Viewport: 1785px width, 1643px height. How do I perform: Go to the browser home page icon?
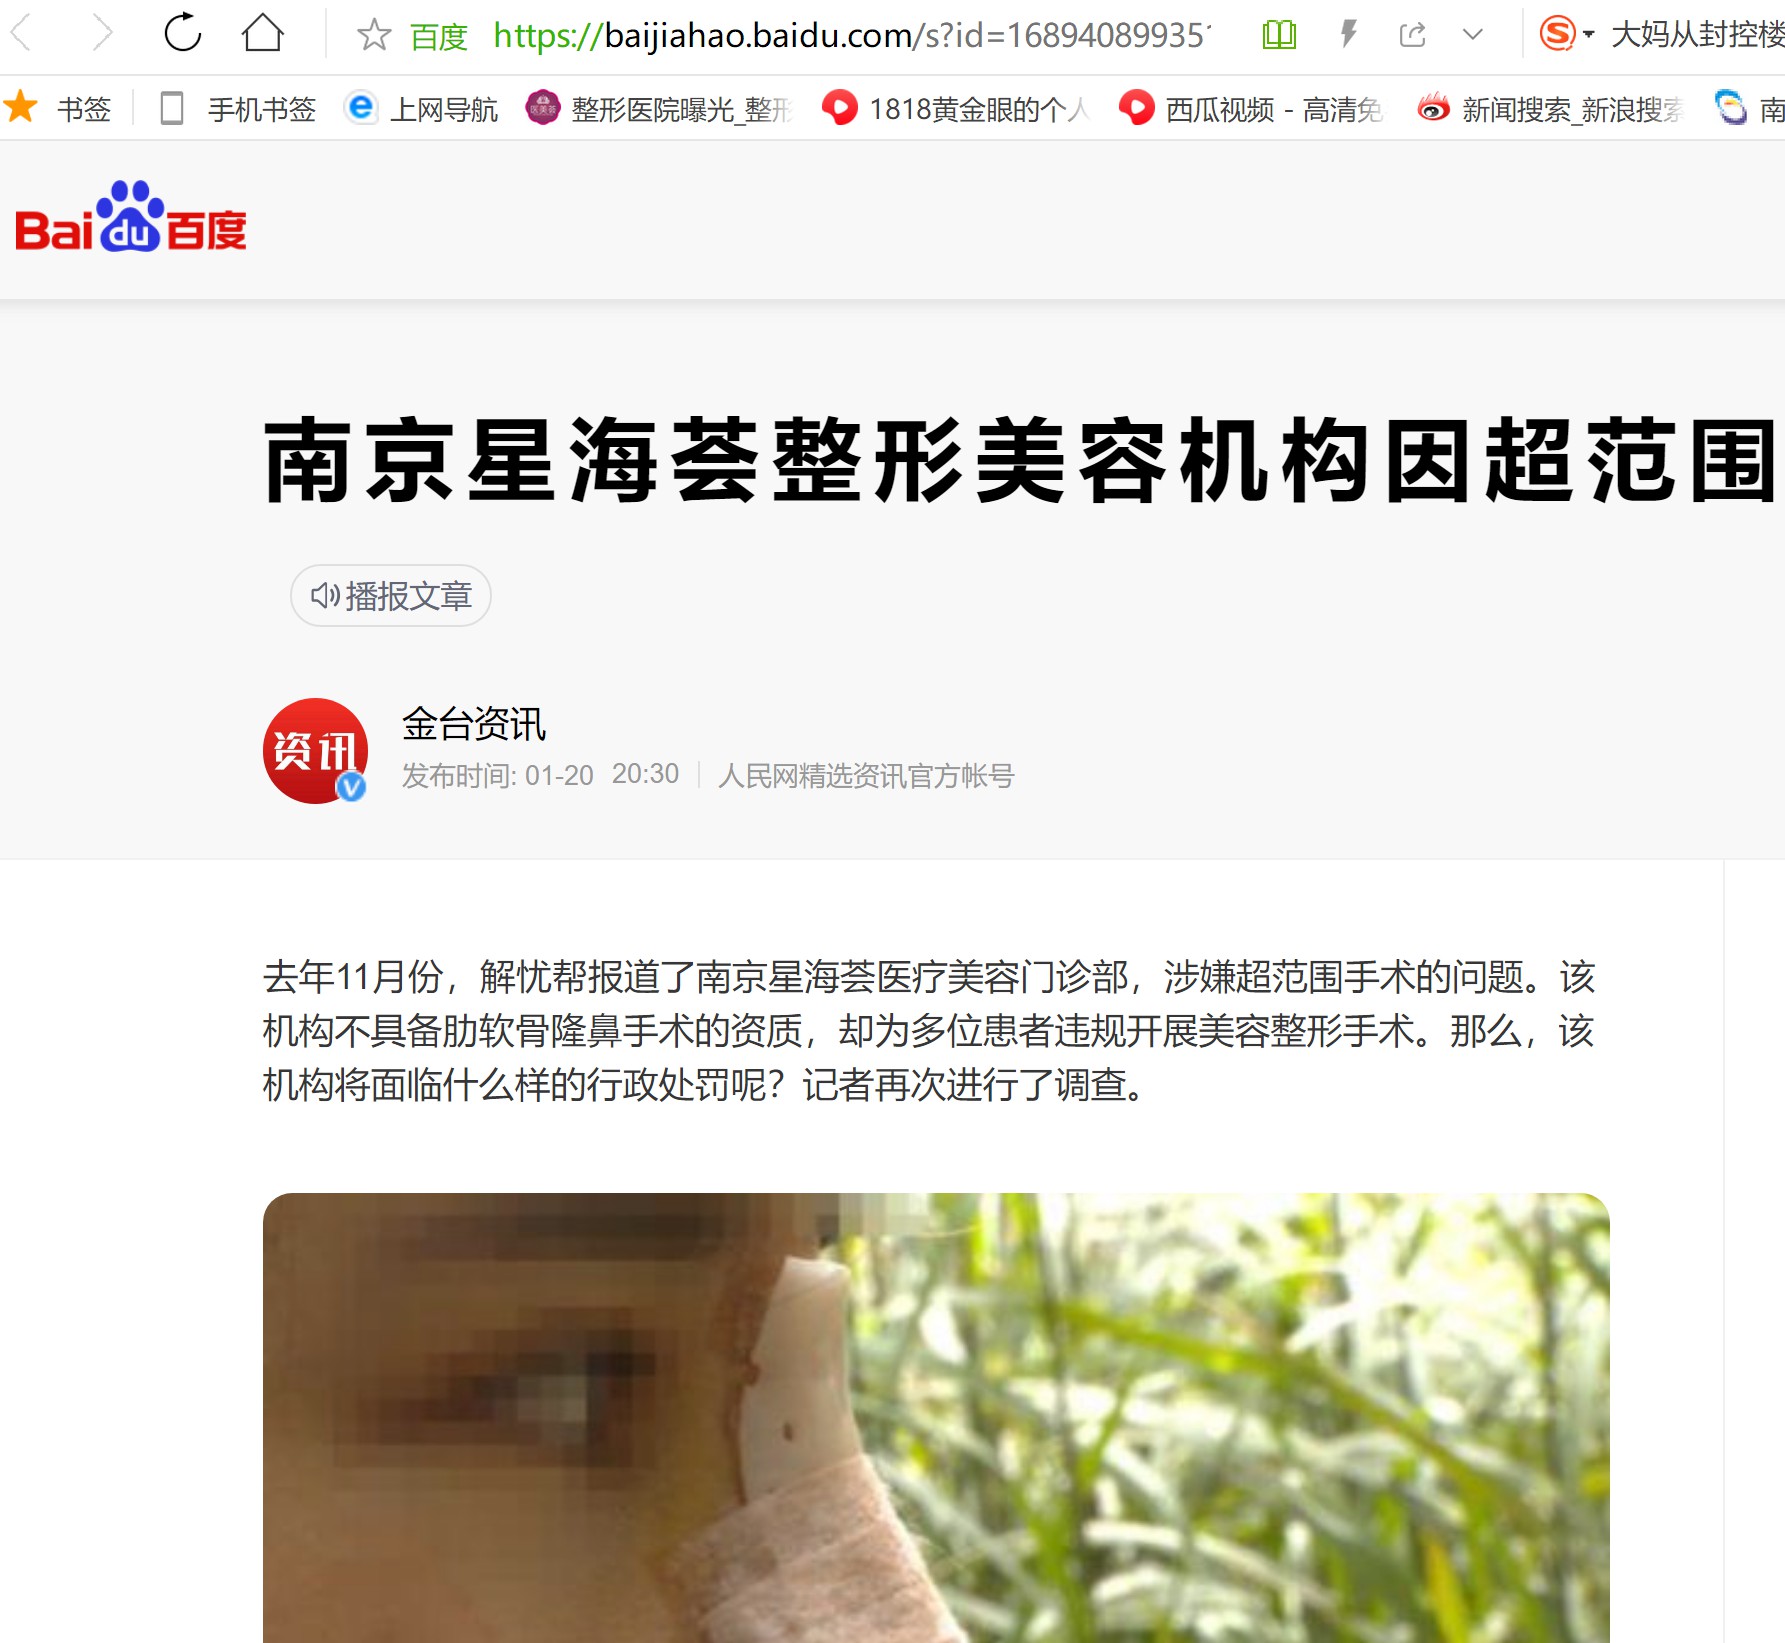click(x=263, y=34)
